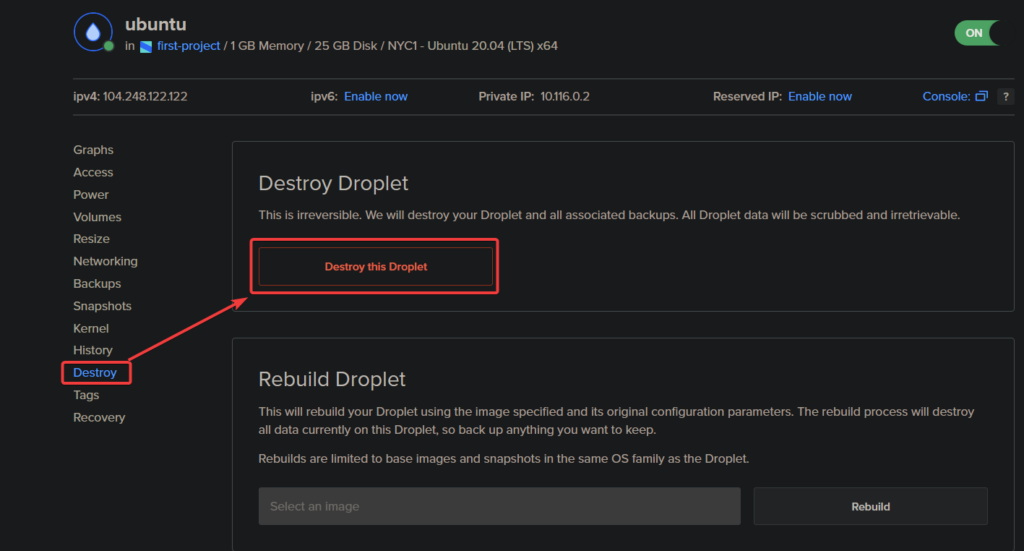Open the first-project link
The height and width of the screenshot is (551, 1024).
[x=188, y=46]
